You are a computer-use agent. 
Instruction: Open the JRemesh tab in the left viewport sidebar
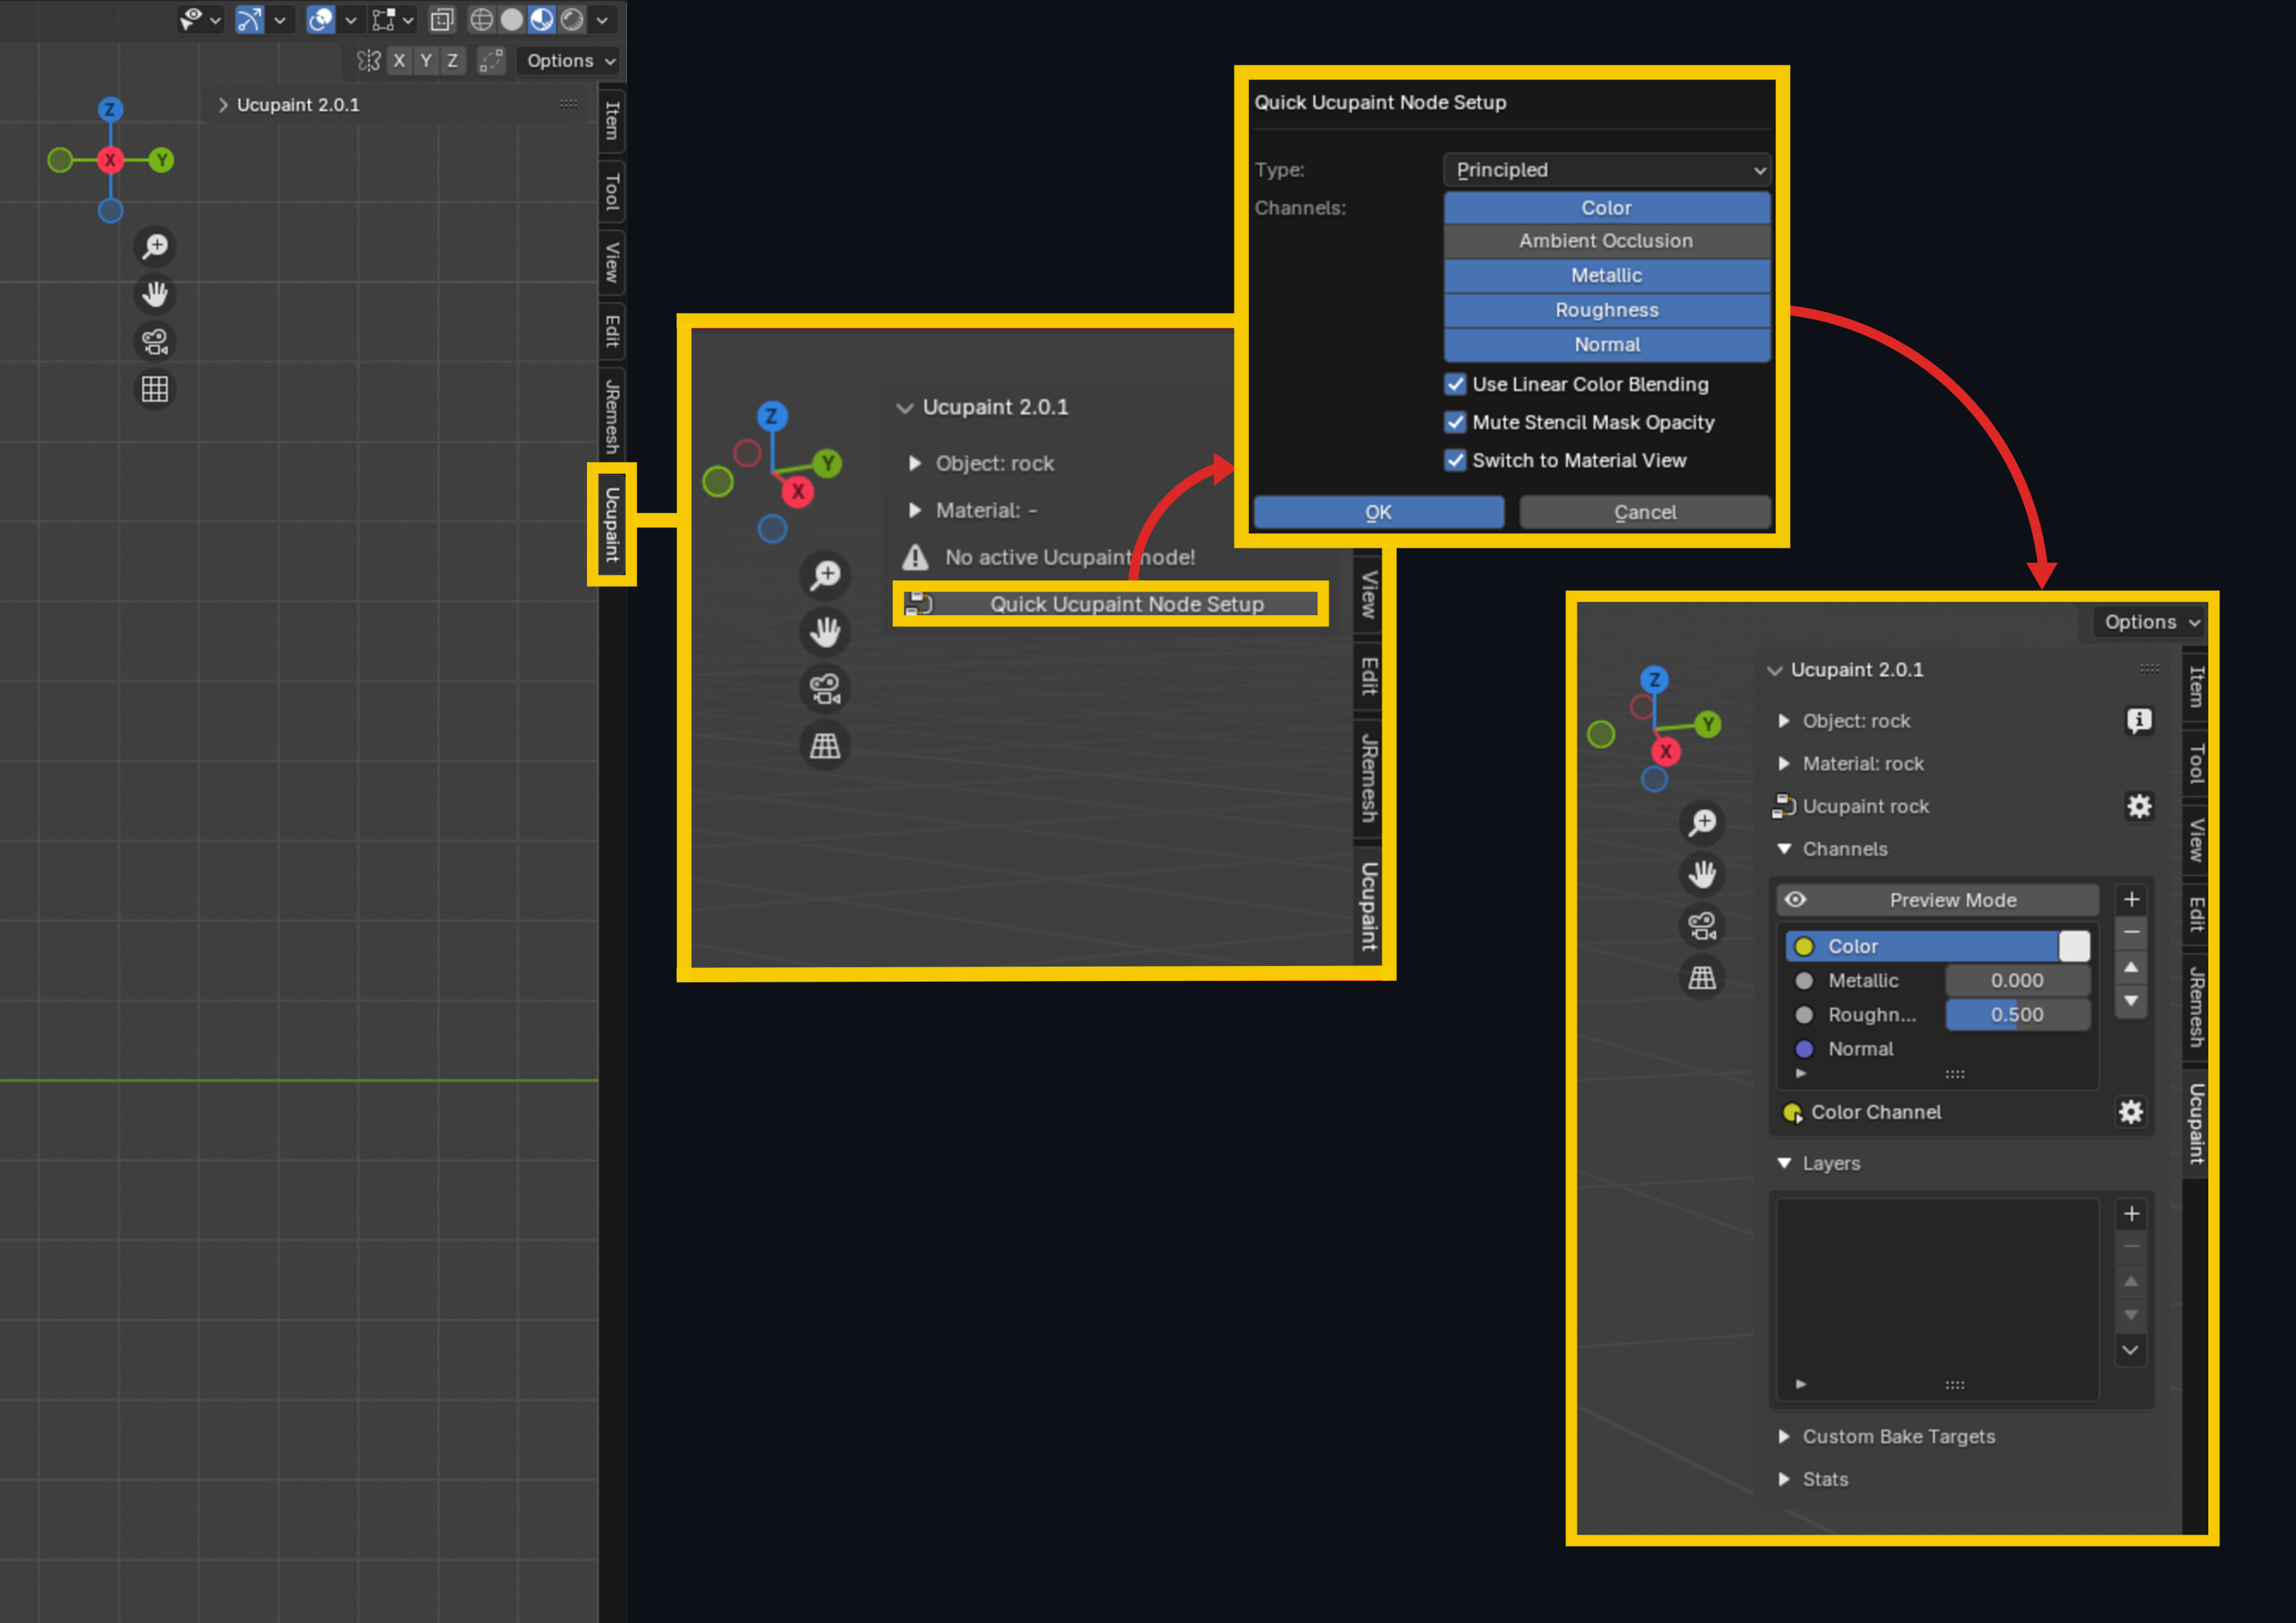[x=612, y=416]
